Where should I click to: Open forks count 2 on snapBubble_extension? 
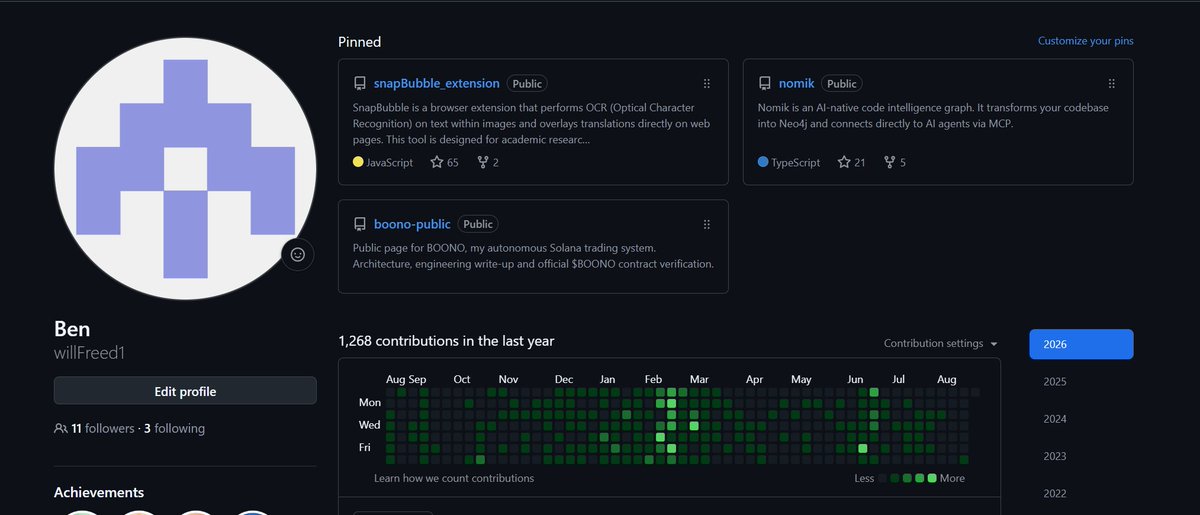(x=489, y=162)
